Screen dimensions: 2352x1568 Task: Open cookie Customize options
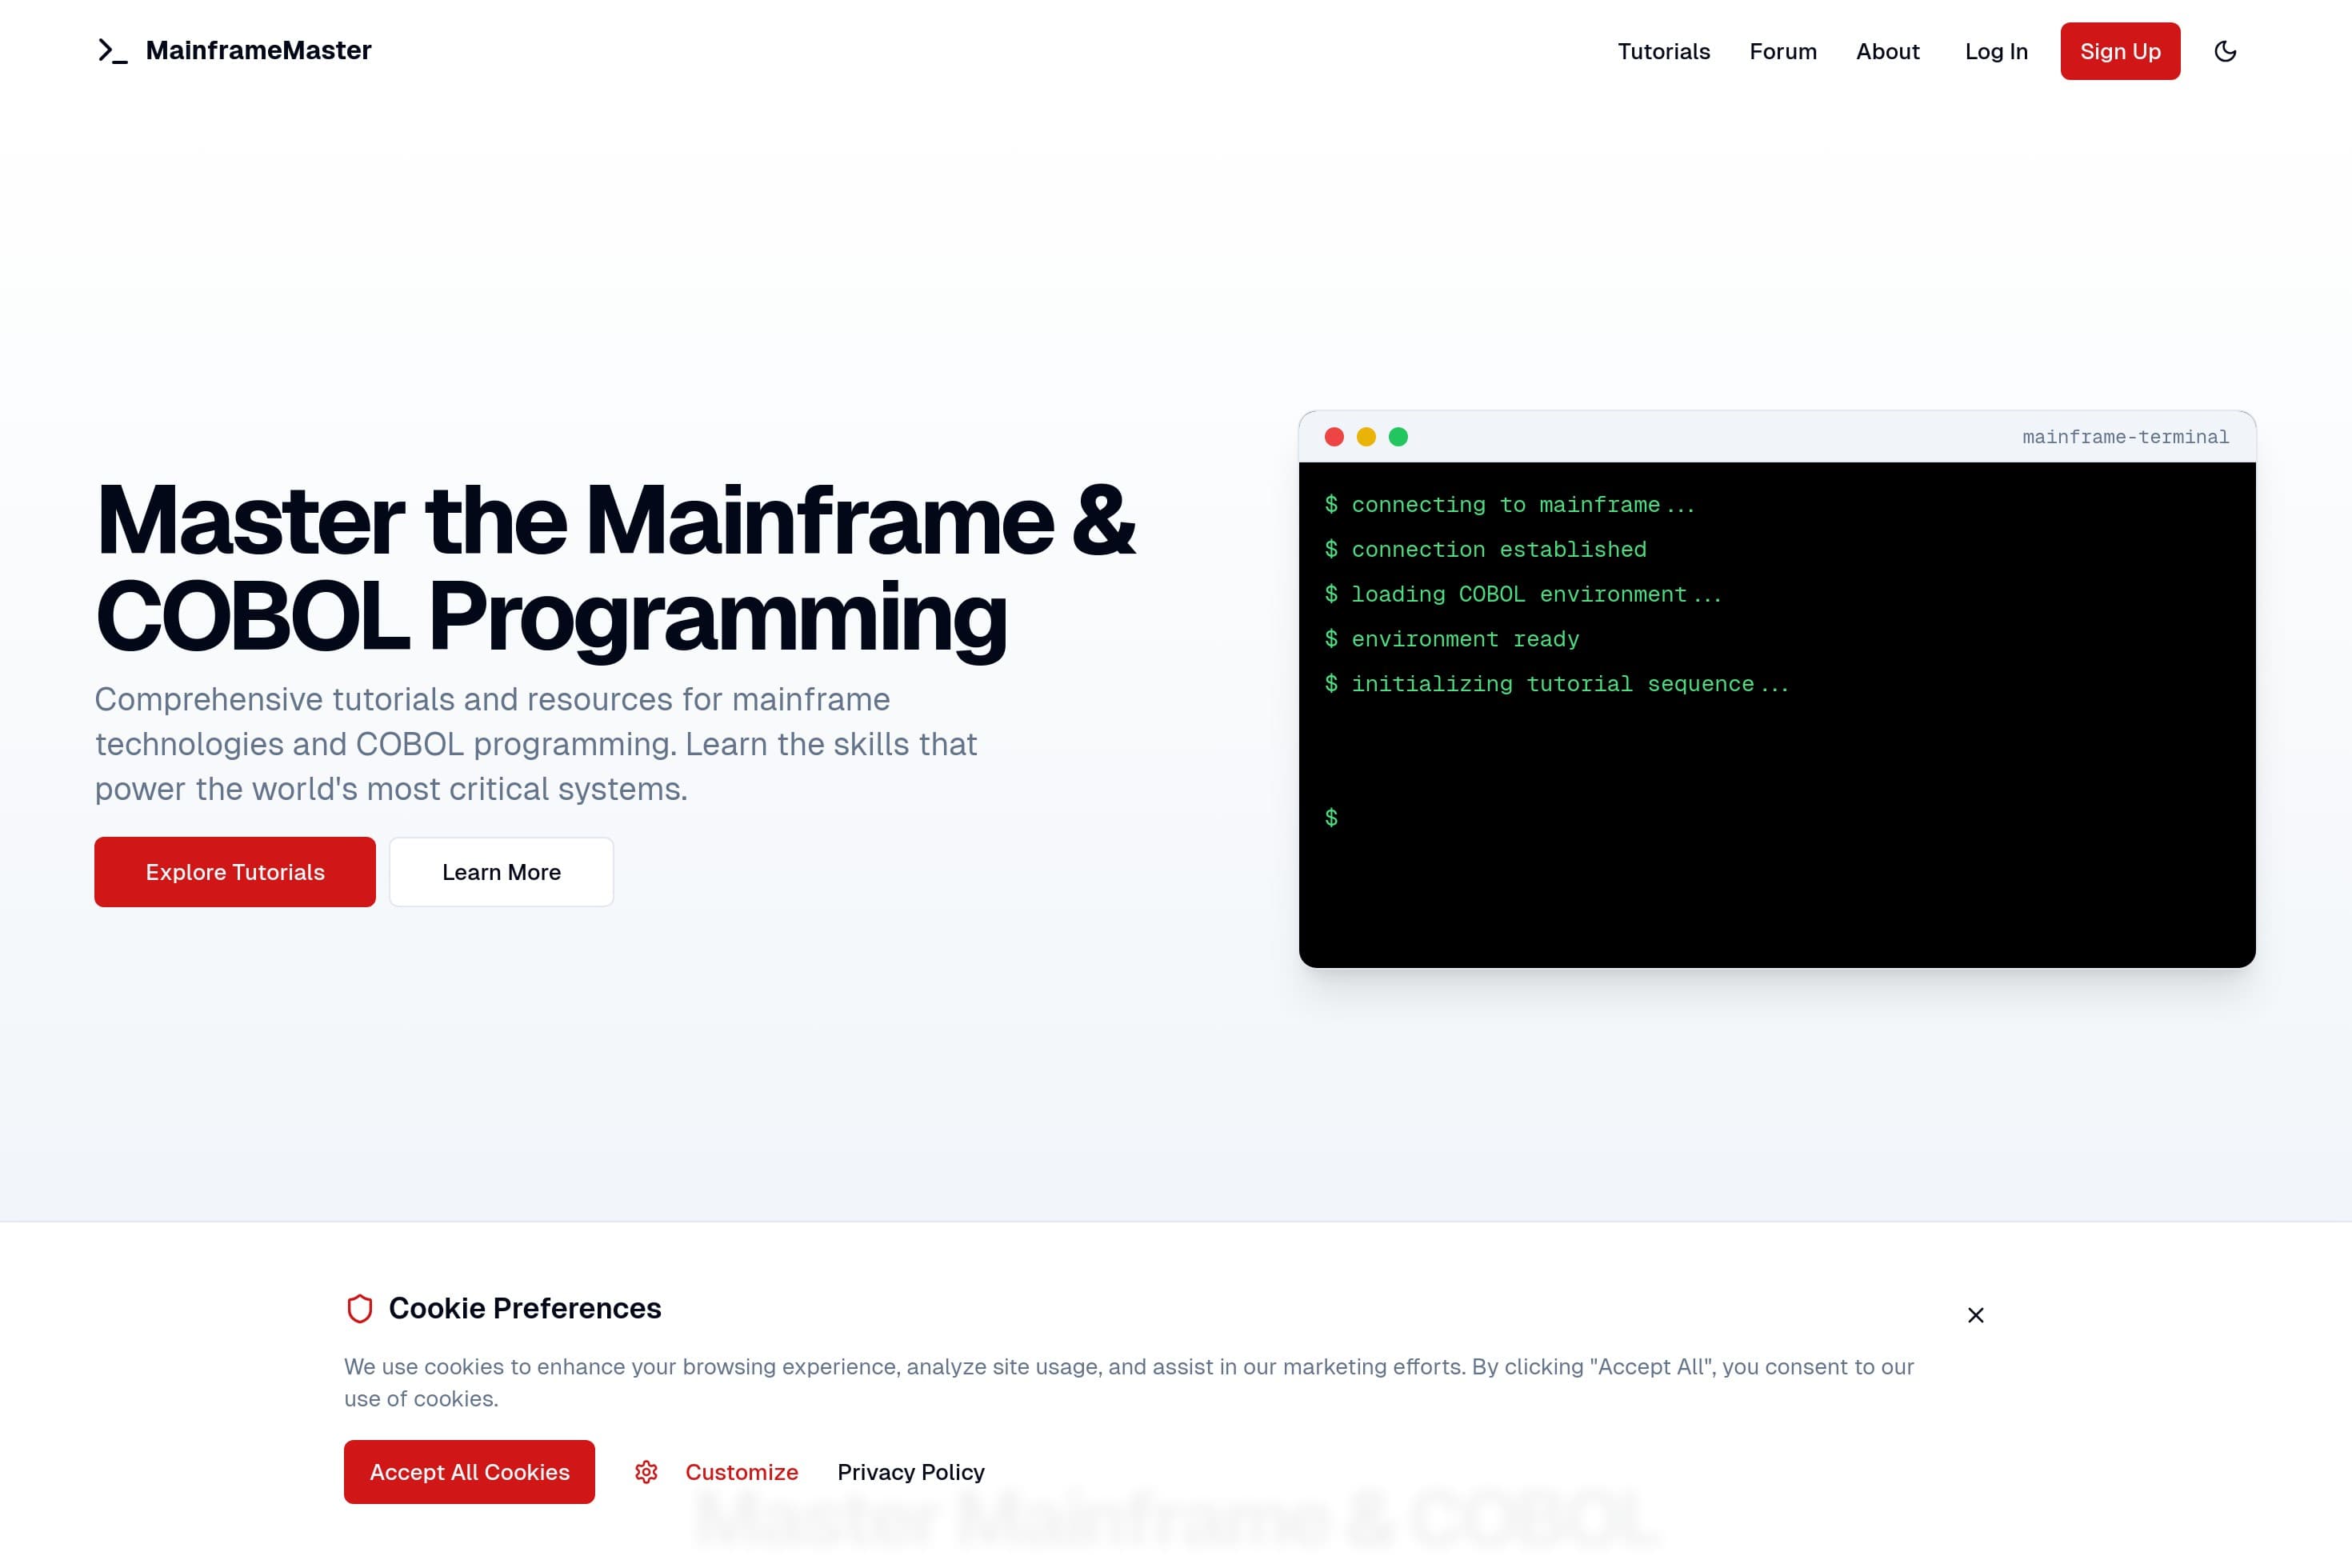[x=741, y=1471]
